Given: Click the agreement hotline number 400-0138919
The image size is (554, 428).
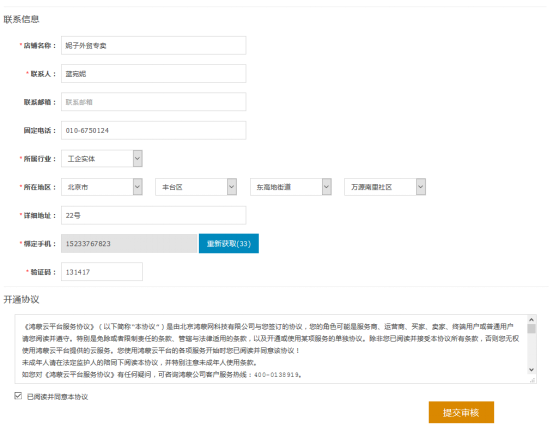Looking at the screenshot, I should tap(277, 375).
